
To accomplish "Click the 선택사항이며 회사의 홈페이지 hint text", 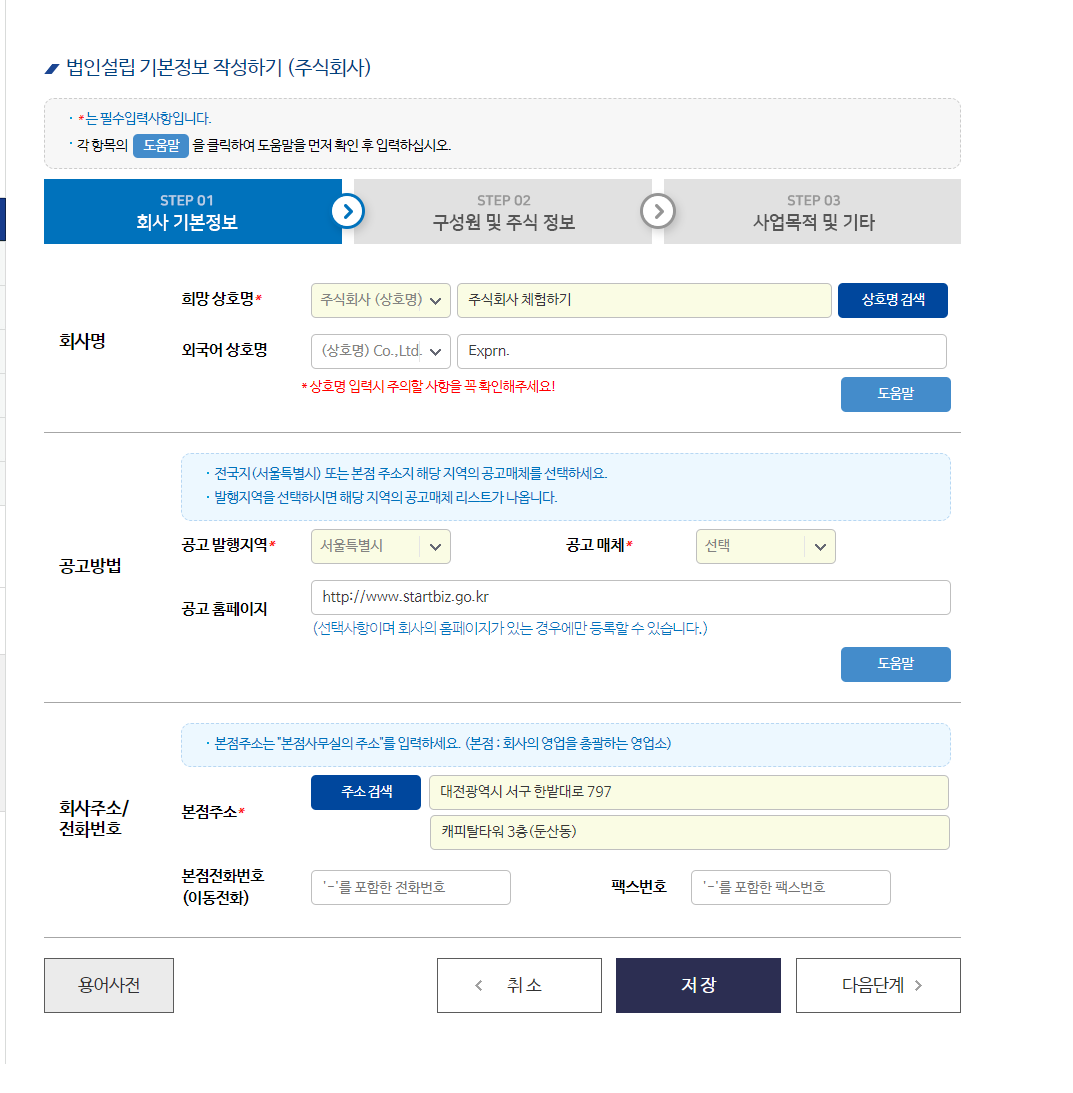I will click(x=510, y=629).
